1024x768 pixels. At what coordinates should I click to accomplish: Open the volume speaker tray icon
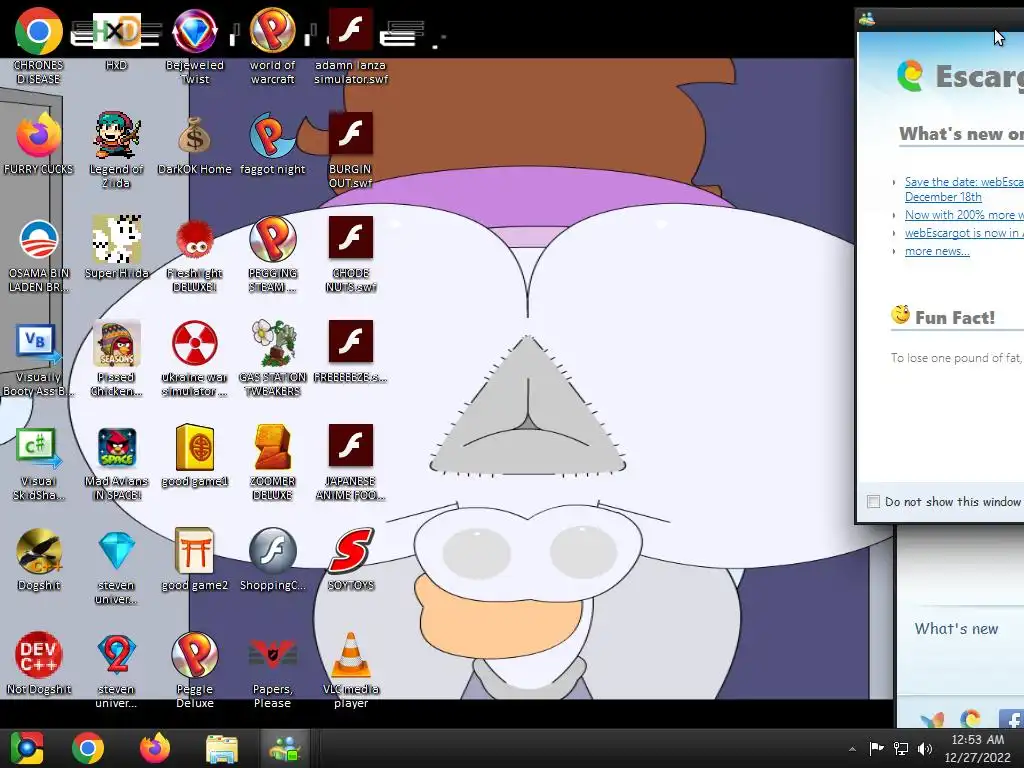pos(925,748)
